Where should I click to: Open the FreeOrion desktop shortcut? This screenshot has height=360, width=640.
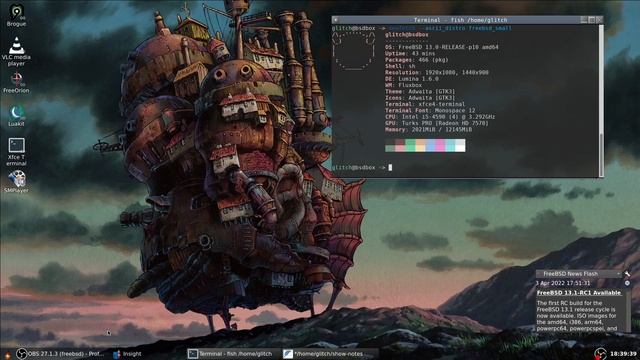pyautogui.click(x=16, y=83)
